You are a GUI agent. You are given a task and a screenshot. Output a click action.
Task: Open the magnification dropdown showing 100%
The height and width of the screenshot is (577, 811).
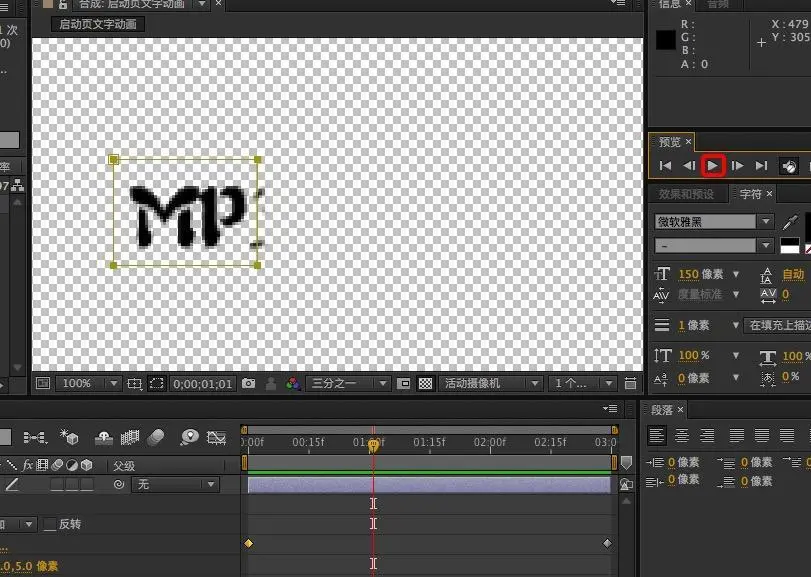click(x=88, y=384)
